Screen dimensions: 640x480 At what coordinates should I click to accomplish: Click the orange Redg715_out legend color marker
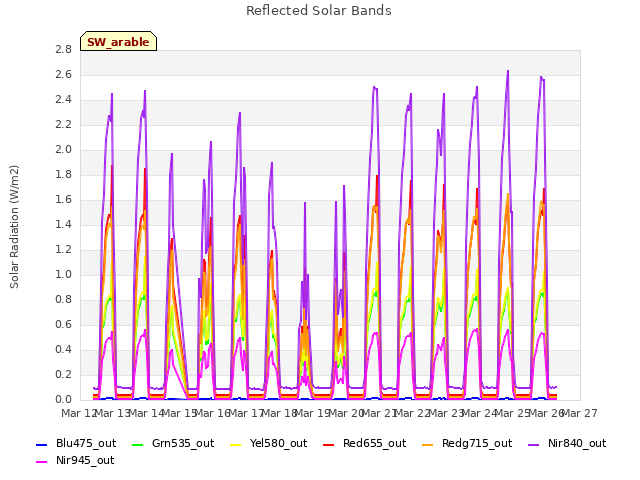(x=427, y=444)
